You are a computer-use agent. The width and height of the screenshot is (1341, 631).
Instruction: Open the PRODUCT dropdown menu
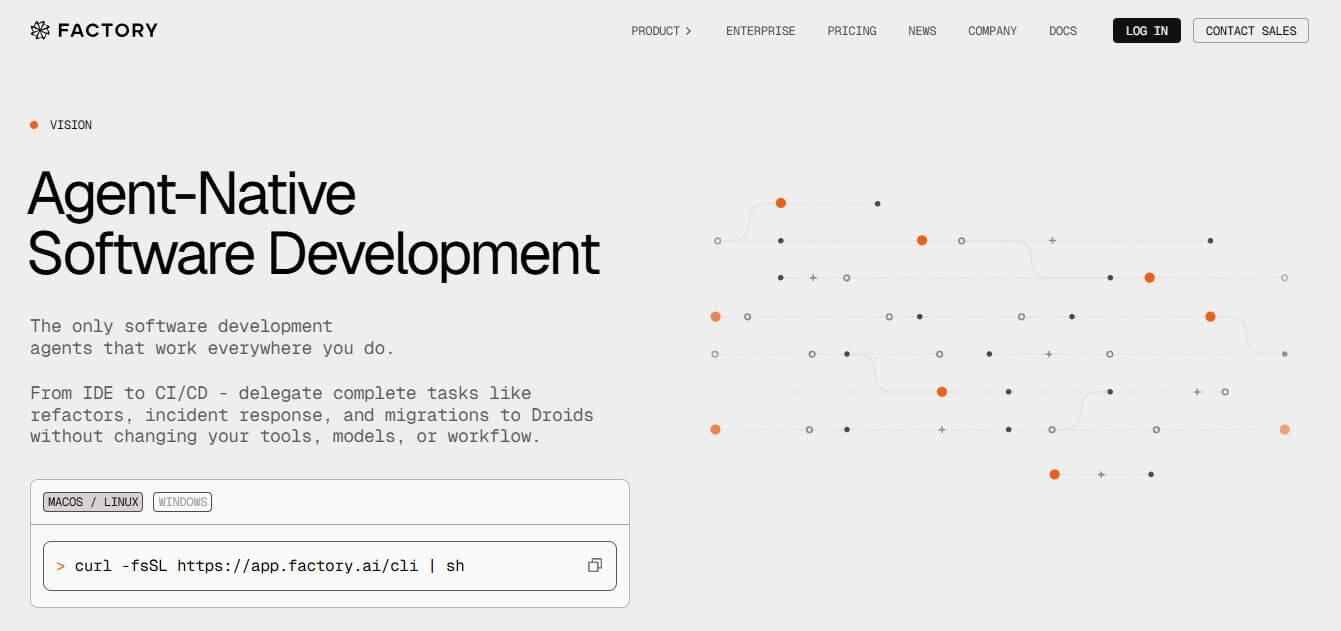(655, 31)
